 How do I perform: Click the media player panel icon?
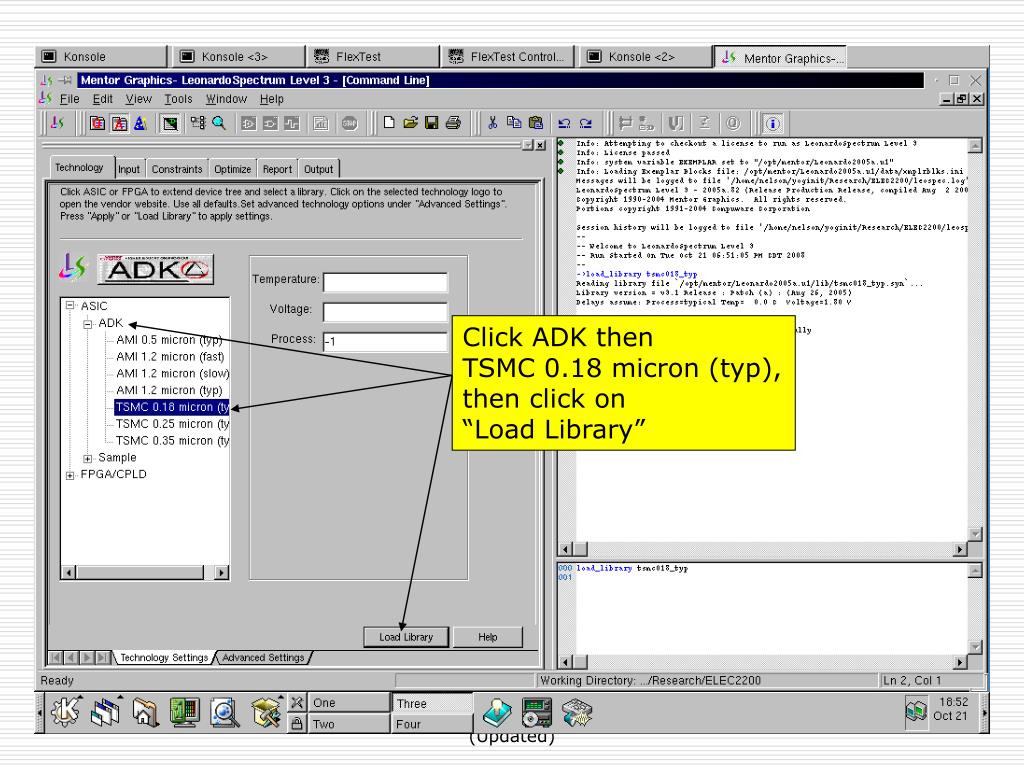pos(537,712)
